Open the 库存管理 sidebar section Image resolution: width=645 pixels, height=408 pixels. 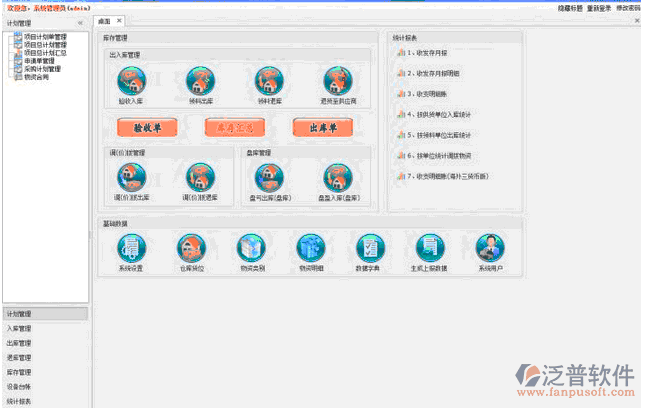45,372
